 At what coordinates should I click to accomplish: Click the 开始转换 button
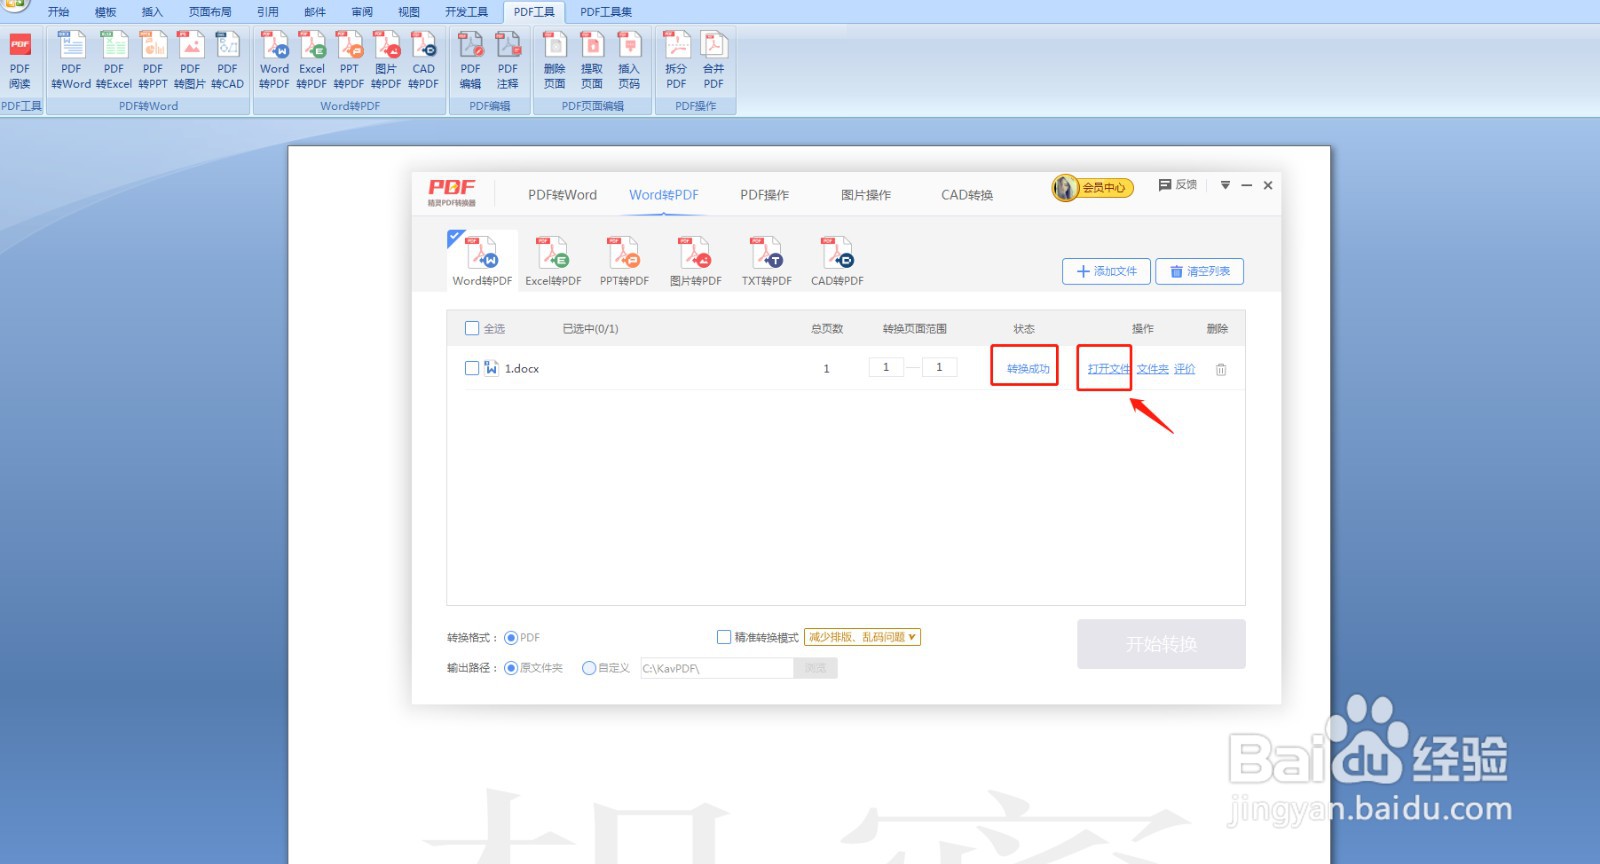1162,644
